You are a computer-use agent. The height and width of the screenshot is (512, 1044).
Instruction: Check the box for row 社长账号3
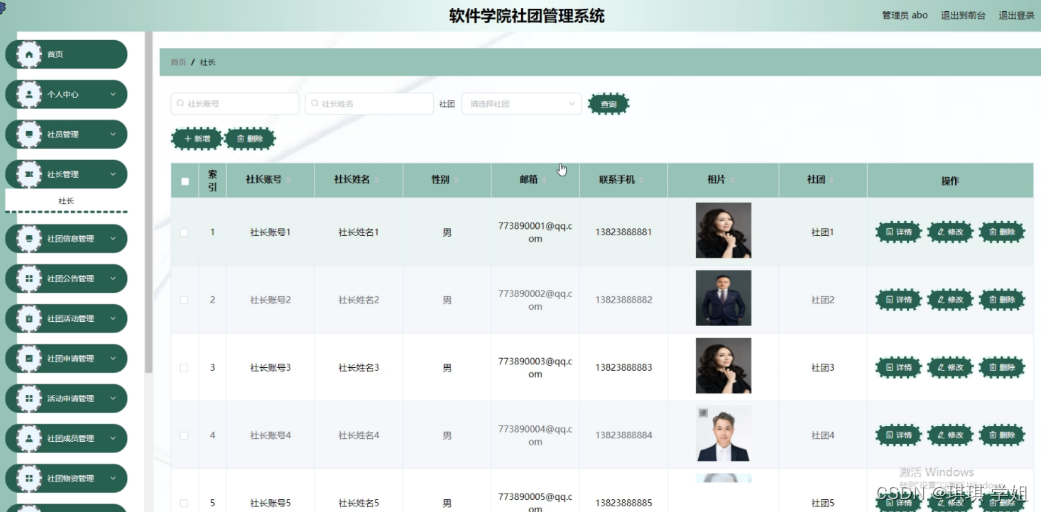[x=184, y=368]
